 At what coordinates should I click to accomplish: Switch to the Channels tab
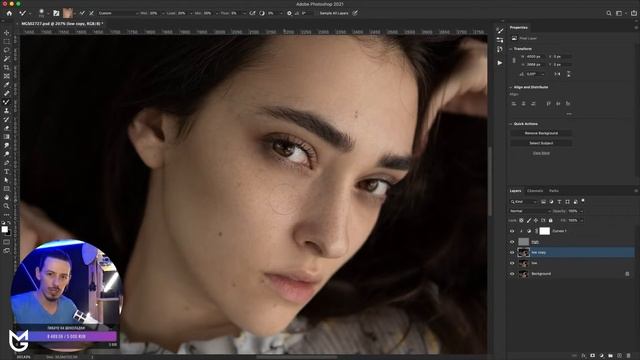pyautogui.click(x=535, y=191)
